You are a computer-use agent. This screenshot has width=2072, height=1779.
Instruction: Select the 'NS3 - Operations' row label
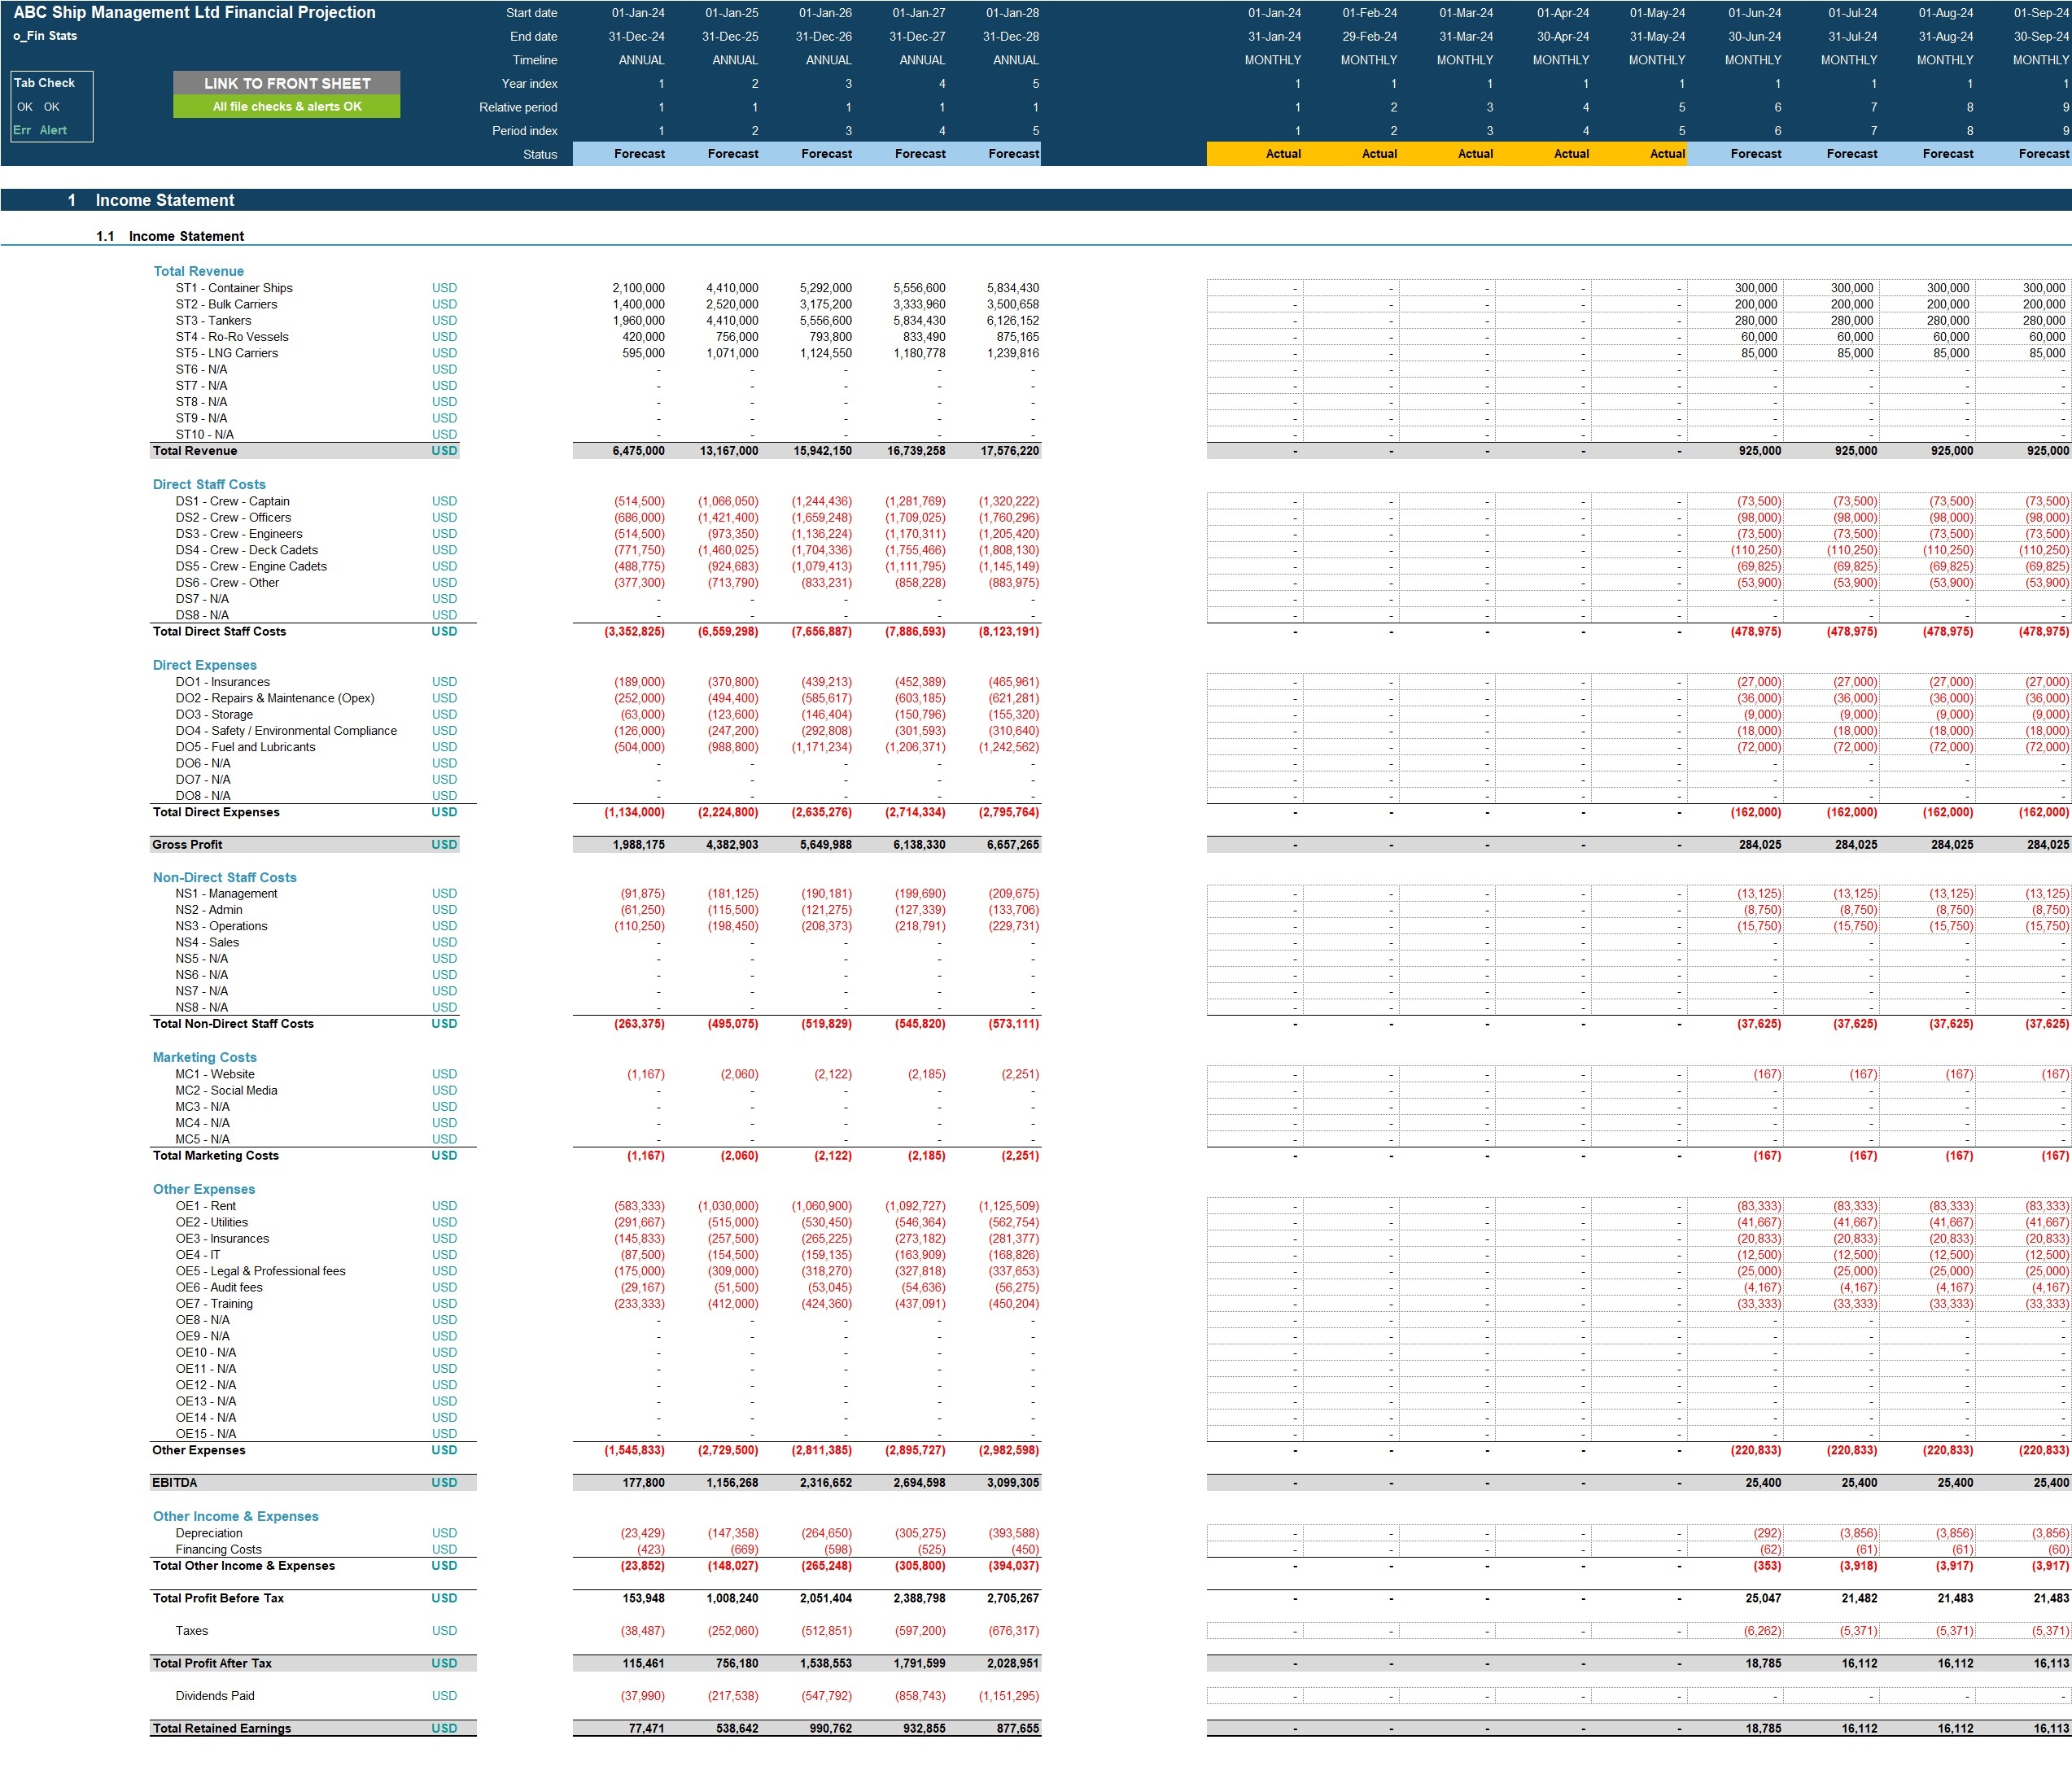(221, 926)
